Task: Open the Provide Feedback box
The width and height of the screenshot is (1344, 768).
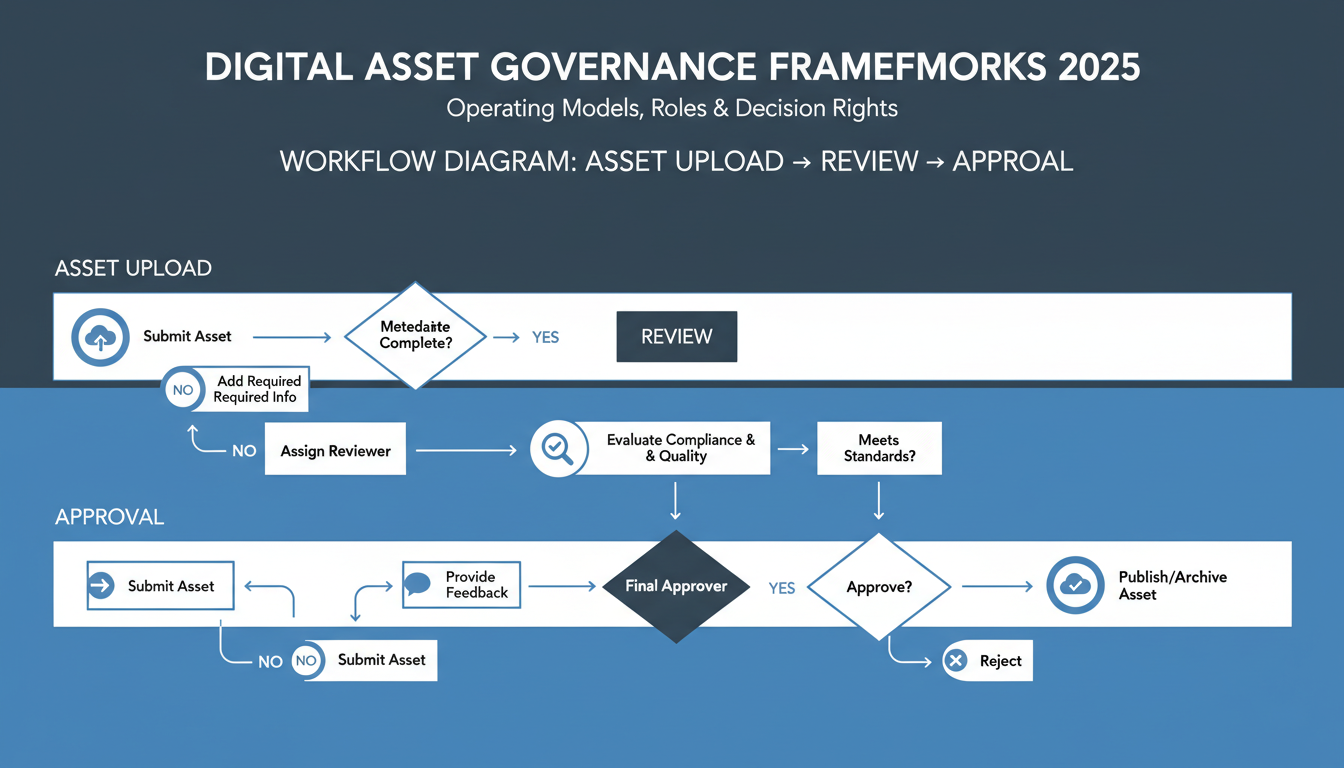Action: (461, 585)
